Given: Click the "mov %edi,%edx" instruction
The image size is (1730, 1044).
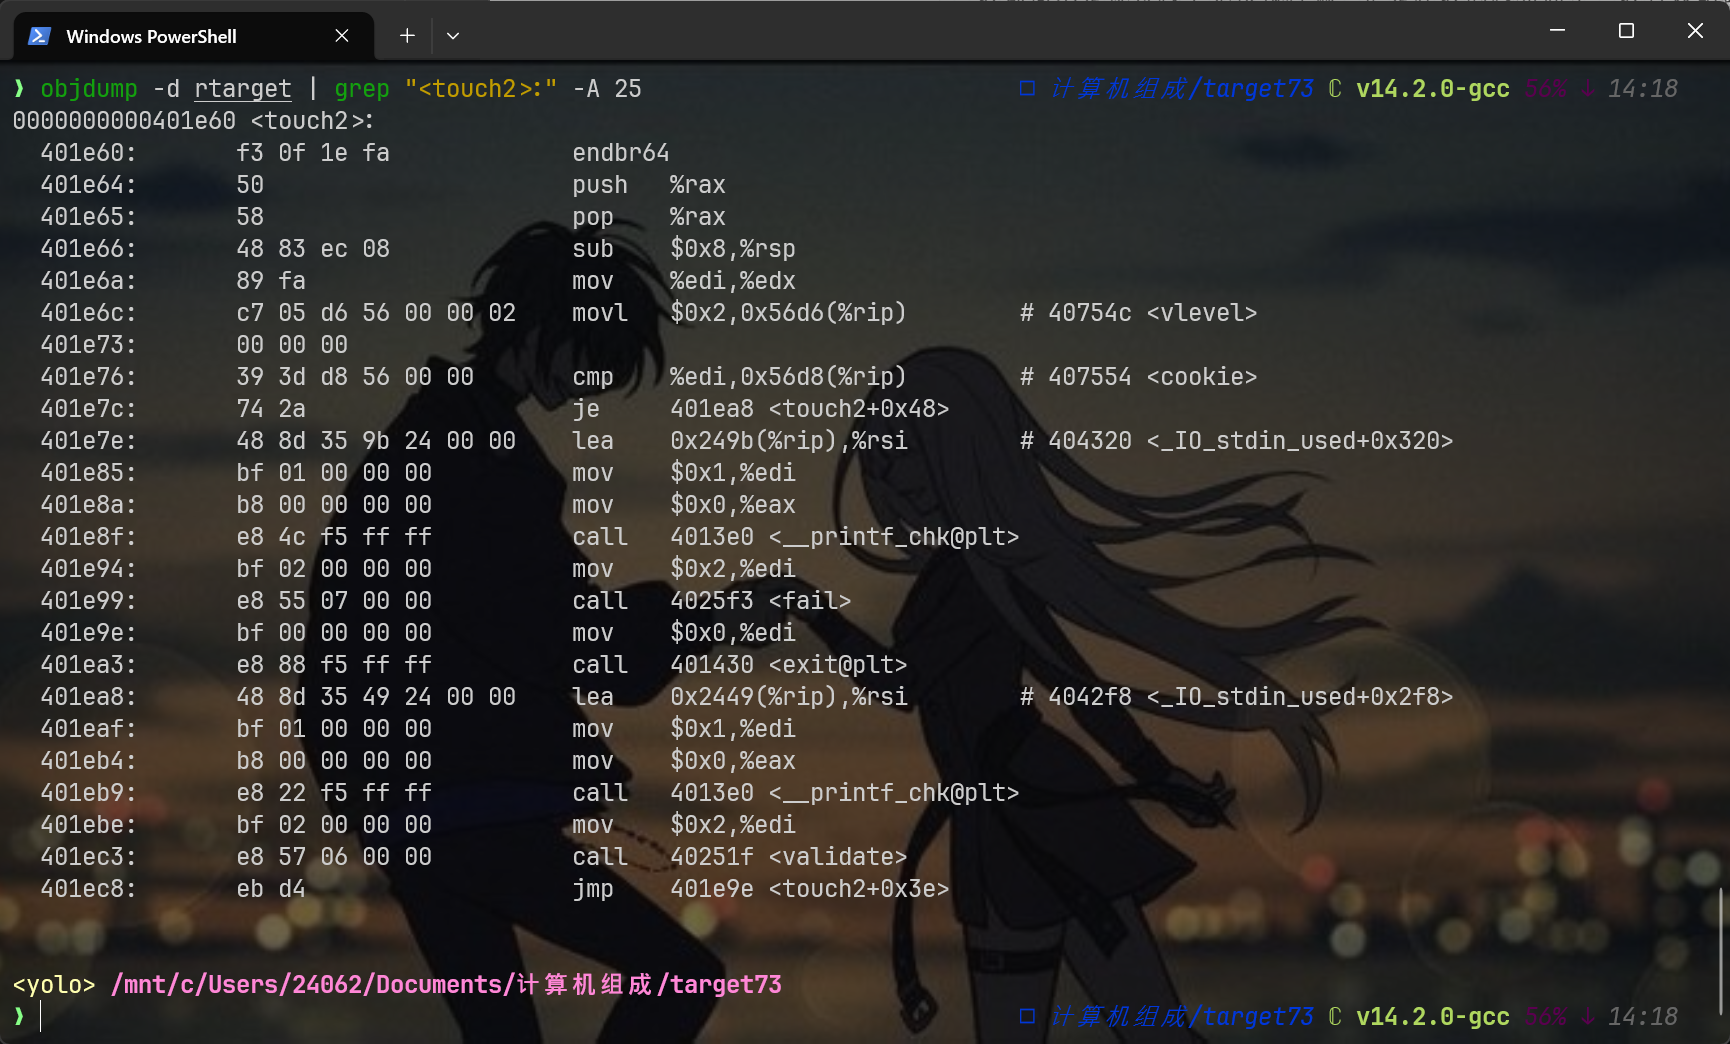Looking at the screenshot, I should (684, 281).
